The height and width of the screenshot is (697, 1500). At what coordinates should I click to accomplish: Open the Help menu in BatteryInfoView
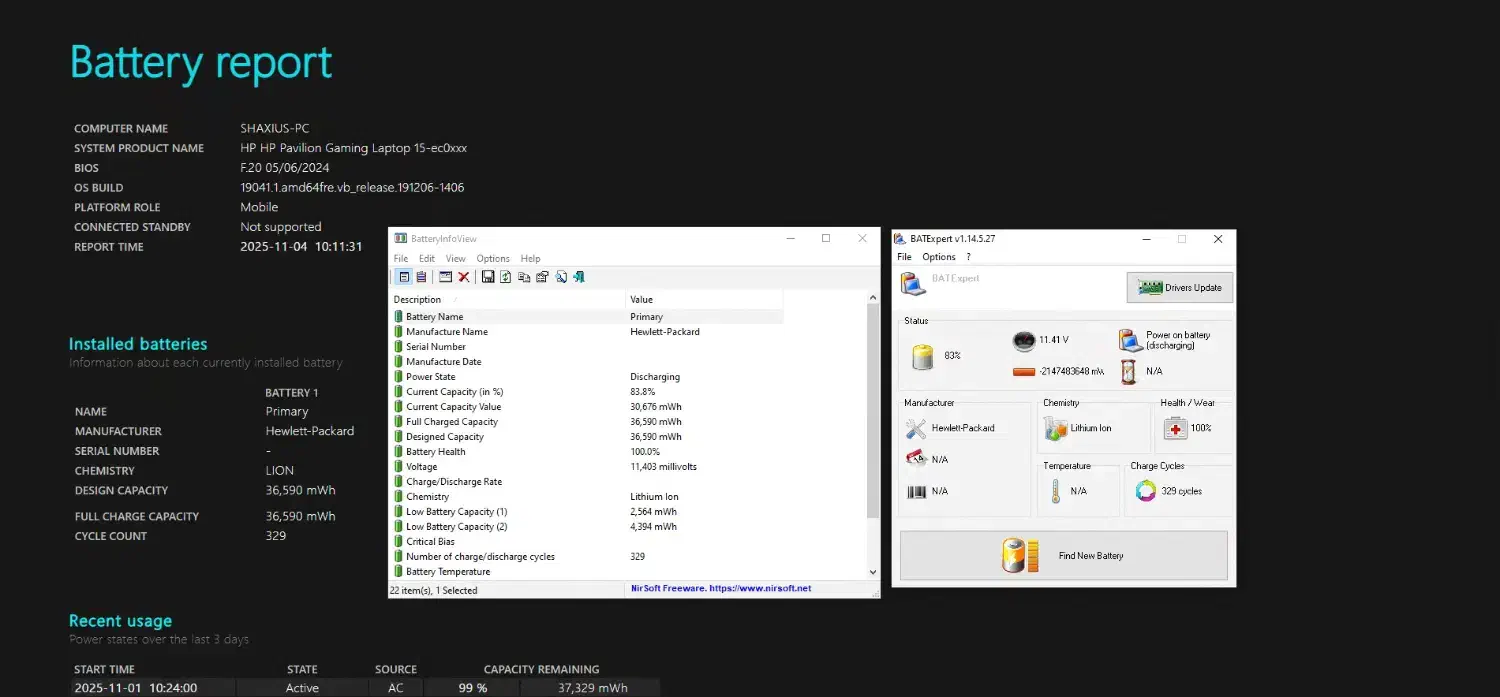tap(530, 258)
